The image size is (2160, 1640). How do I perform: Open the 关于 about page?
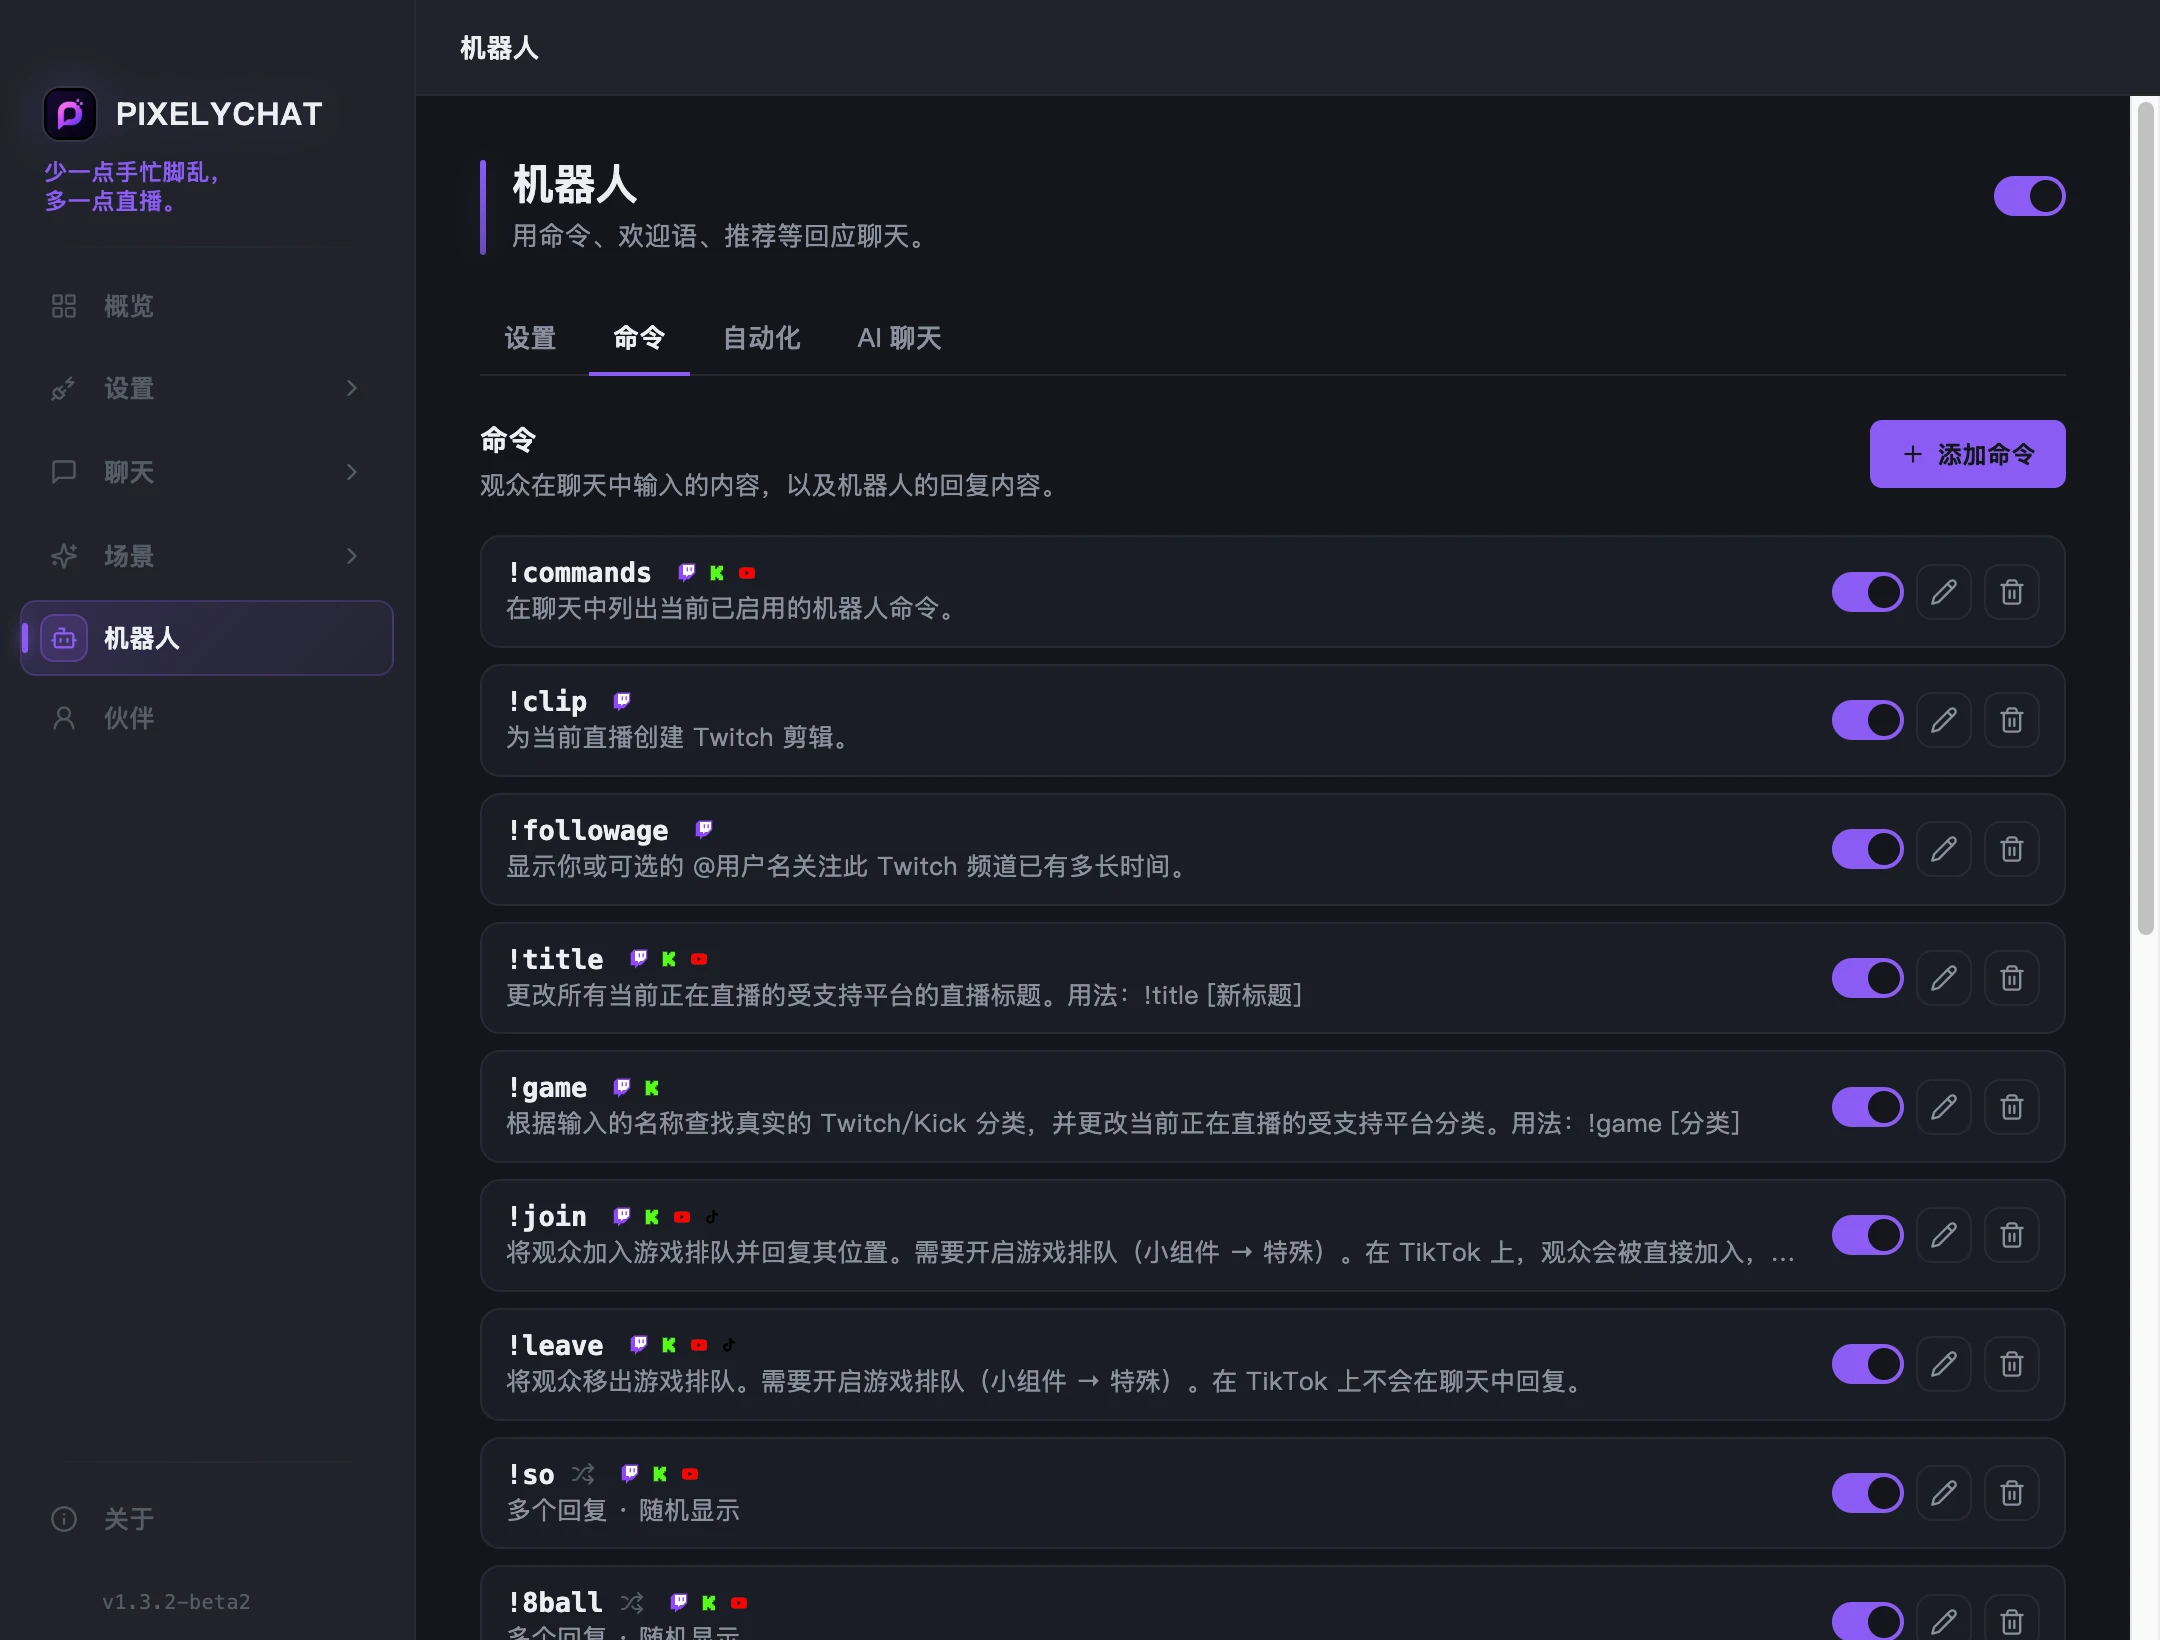point(207,1519)
